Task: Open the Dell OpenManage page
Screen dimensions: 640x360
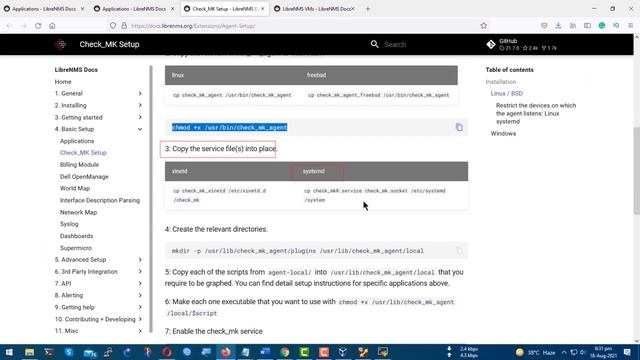Action: click(x=84, y=177)
